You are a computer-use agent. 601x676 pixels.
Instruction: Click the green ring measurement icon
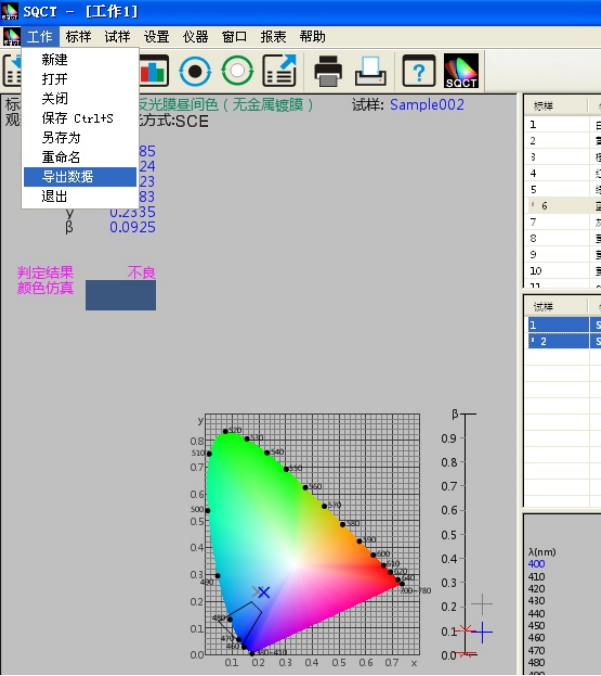tap(237, 71)
